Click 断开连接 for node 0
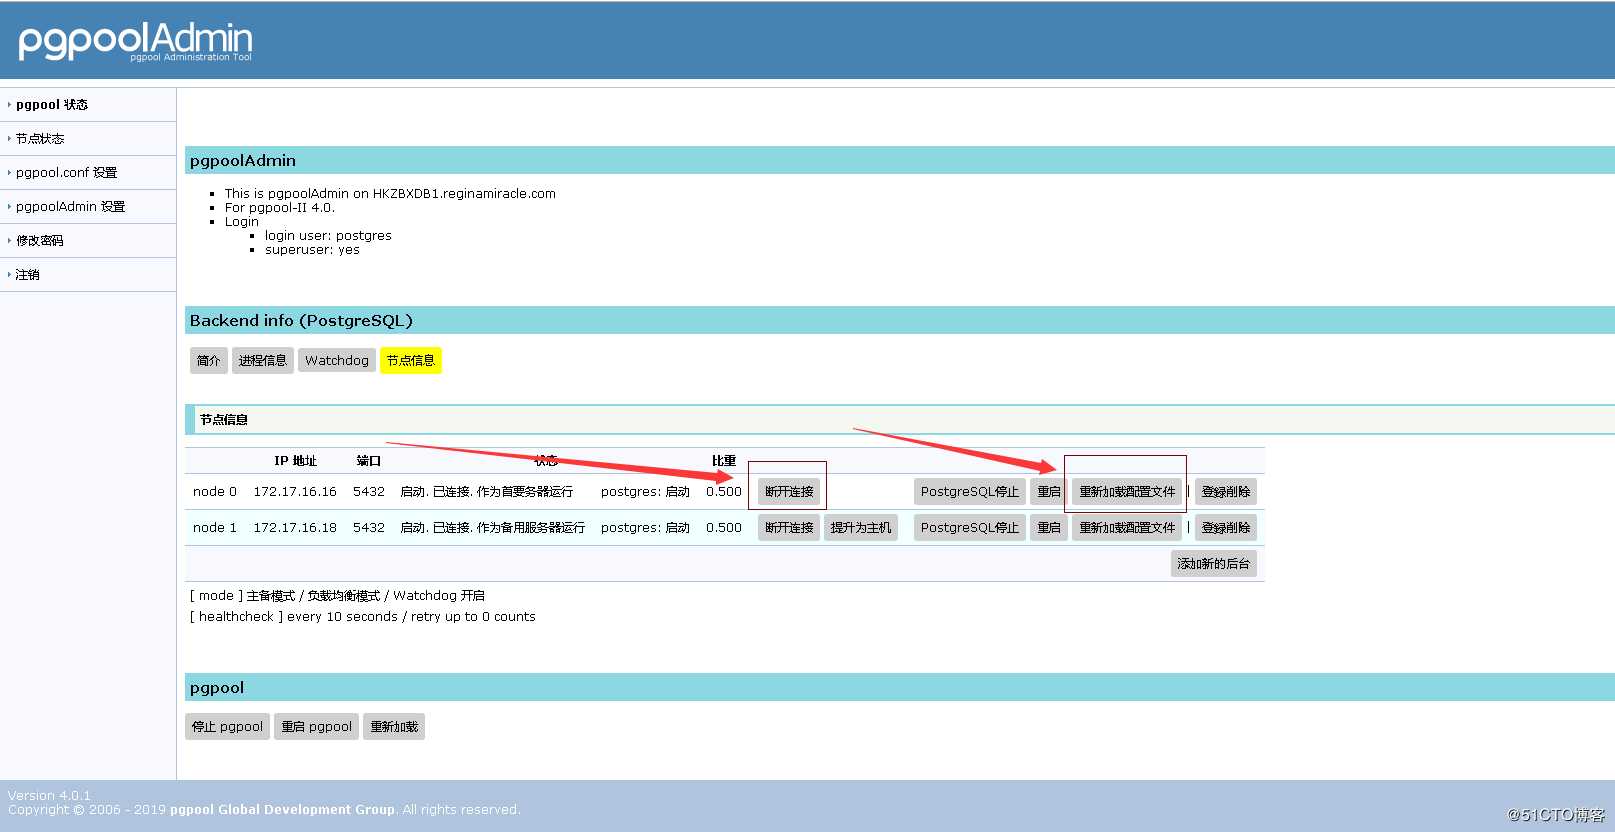The width and height of the screenshot is (1615, 832). tap(789, 492)
